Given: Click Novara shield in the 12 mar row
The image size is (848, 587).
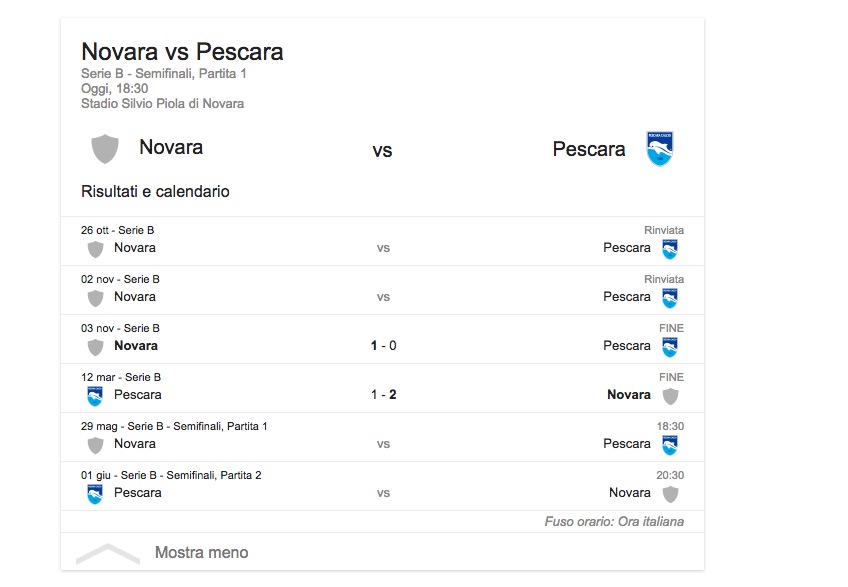Looking at the screenshot, I should coord(670,396).
